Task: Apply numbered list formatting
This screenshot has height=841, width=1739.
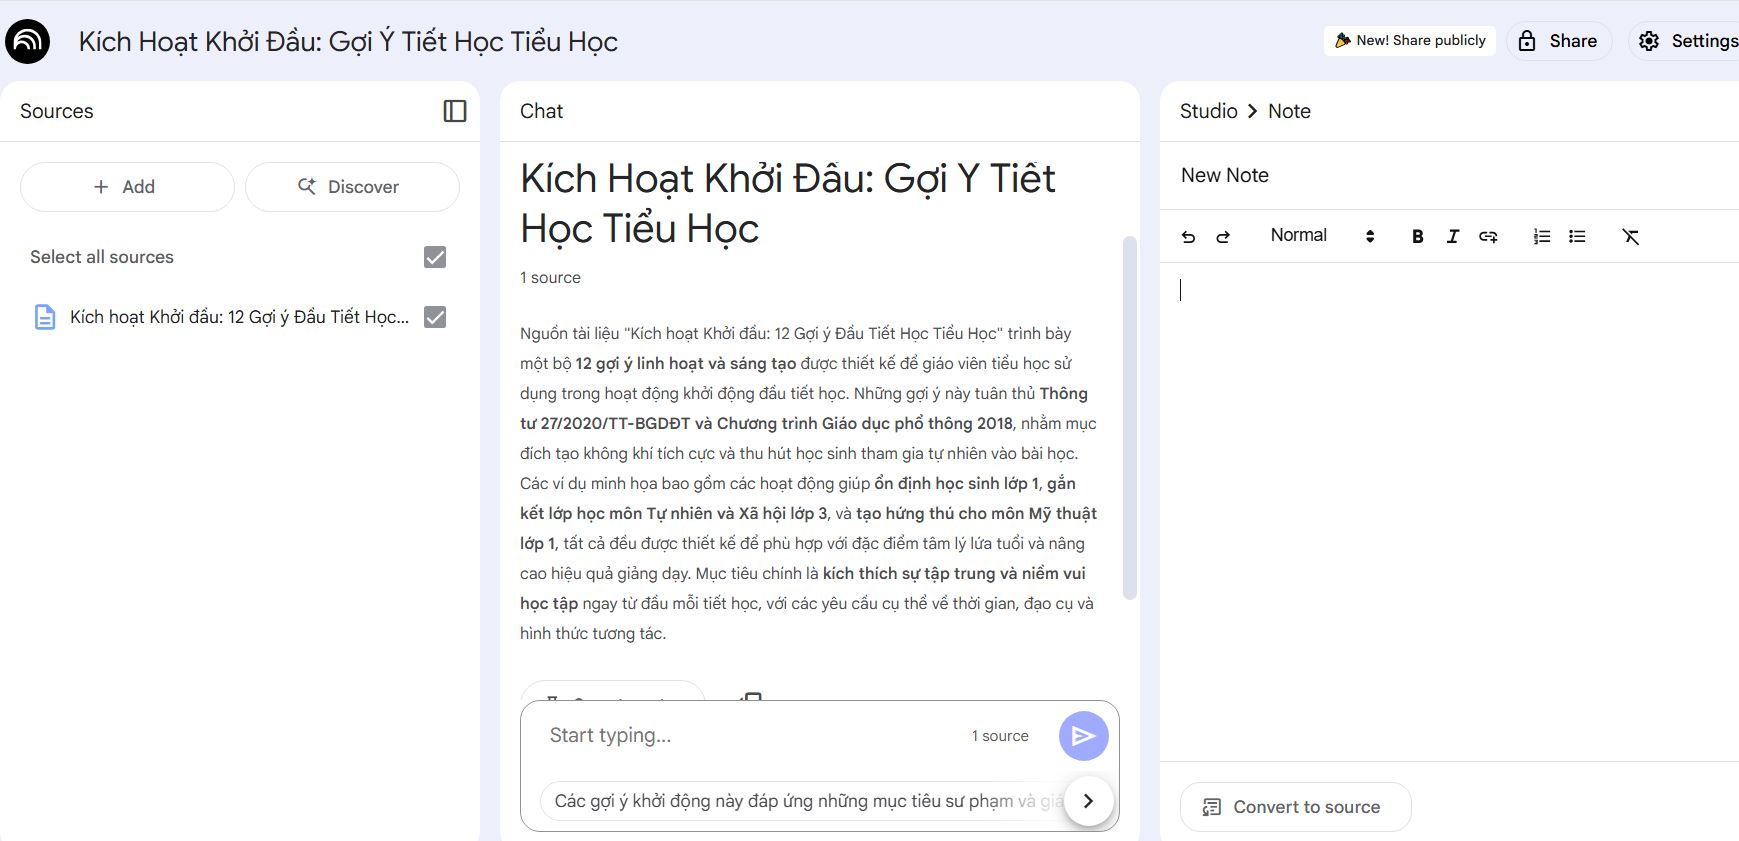Action: pyautogui.click(x=1542, y=237)
